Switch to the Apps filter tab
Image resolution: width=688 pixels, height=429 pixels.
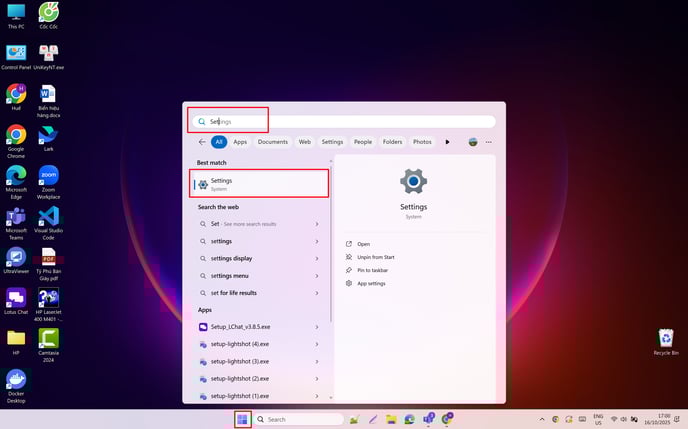(x=240, y=142)
